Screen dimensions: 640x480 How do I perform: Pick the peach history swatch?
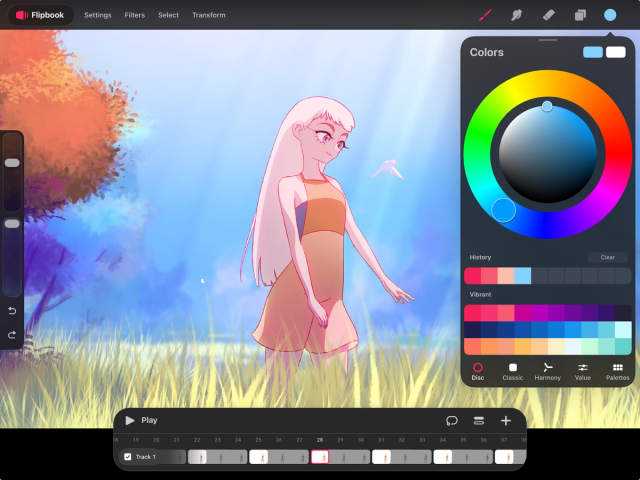(x=506, y=276)
